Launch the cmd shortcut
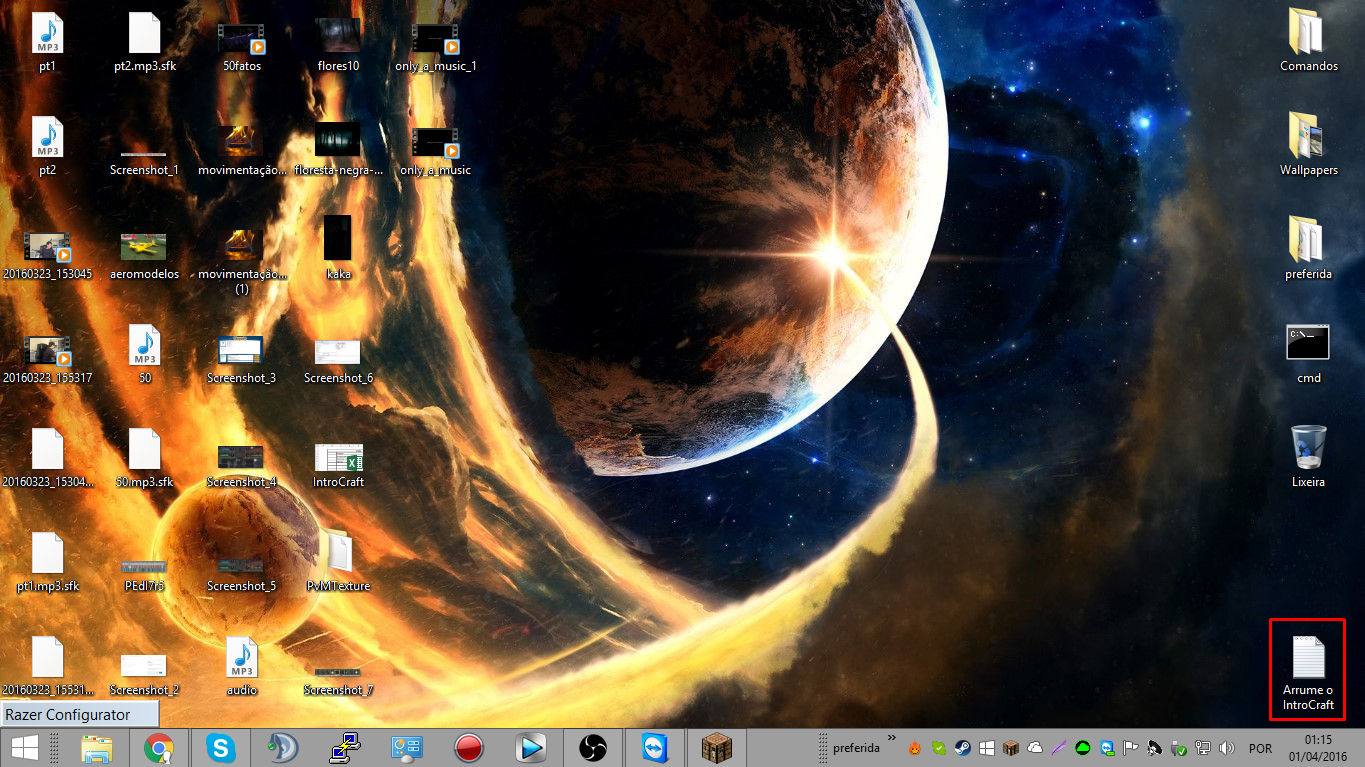The image size is (1365, 767). point(1308,355)
